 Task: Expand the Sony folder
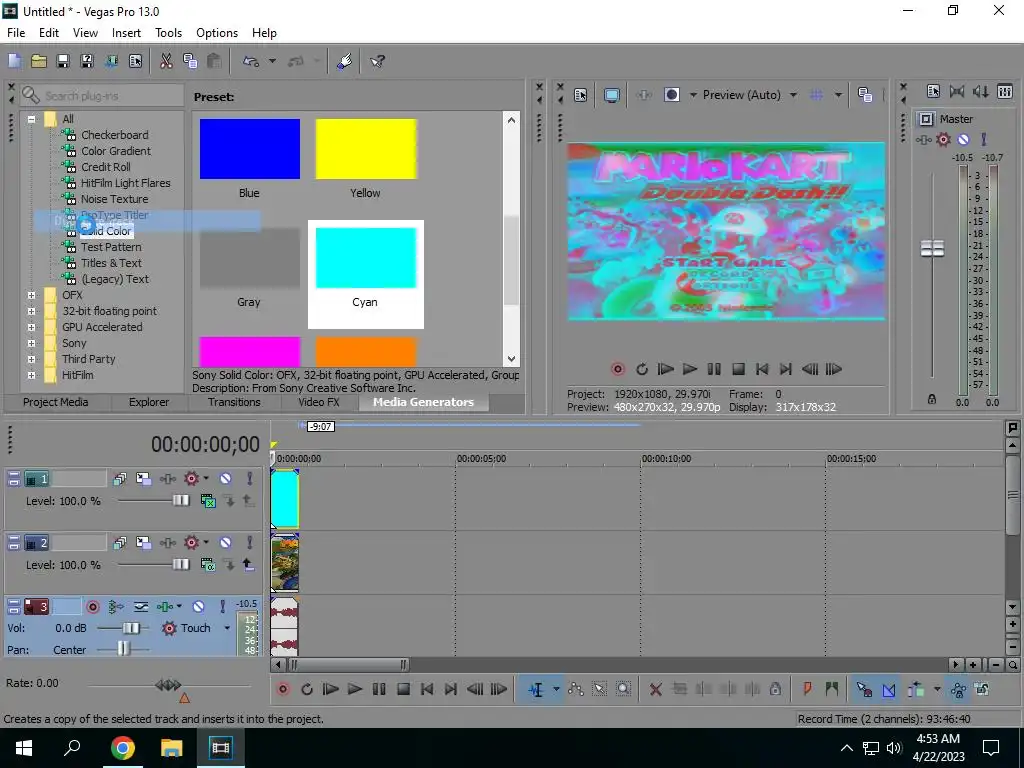31,343
